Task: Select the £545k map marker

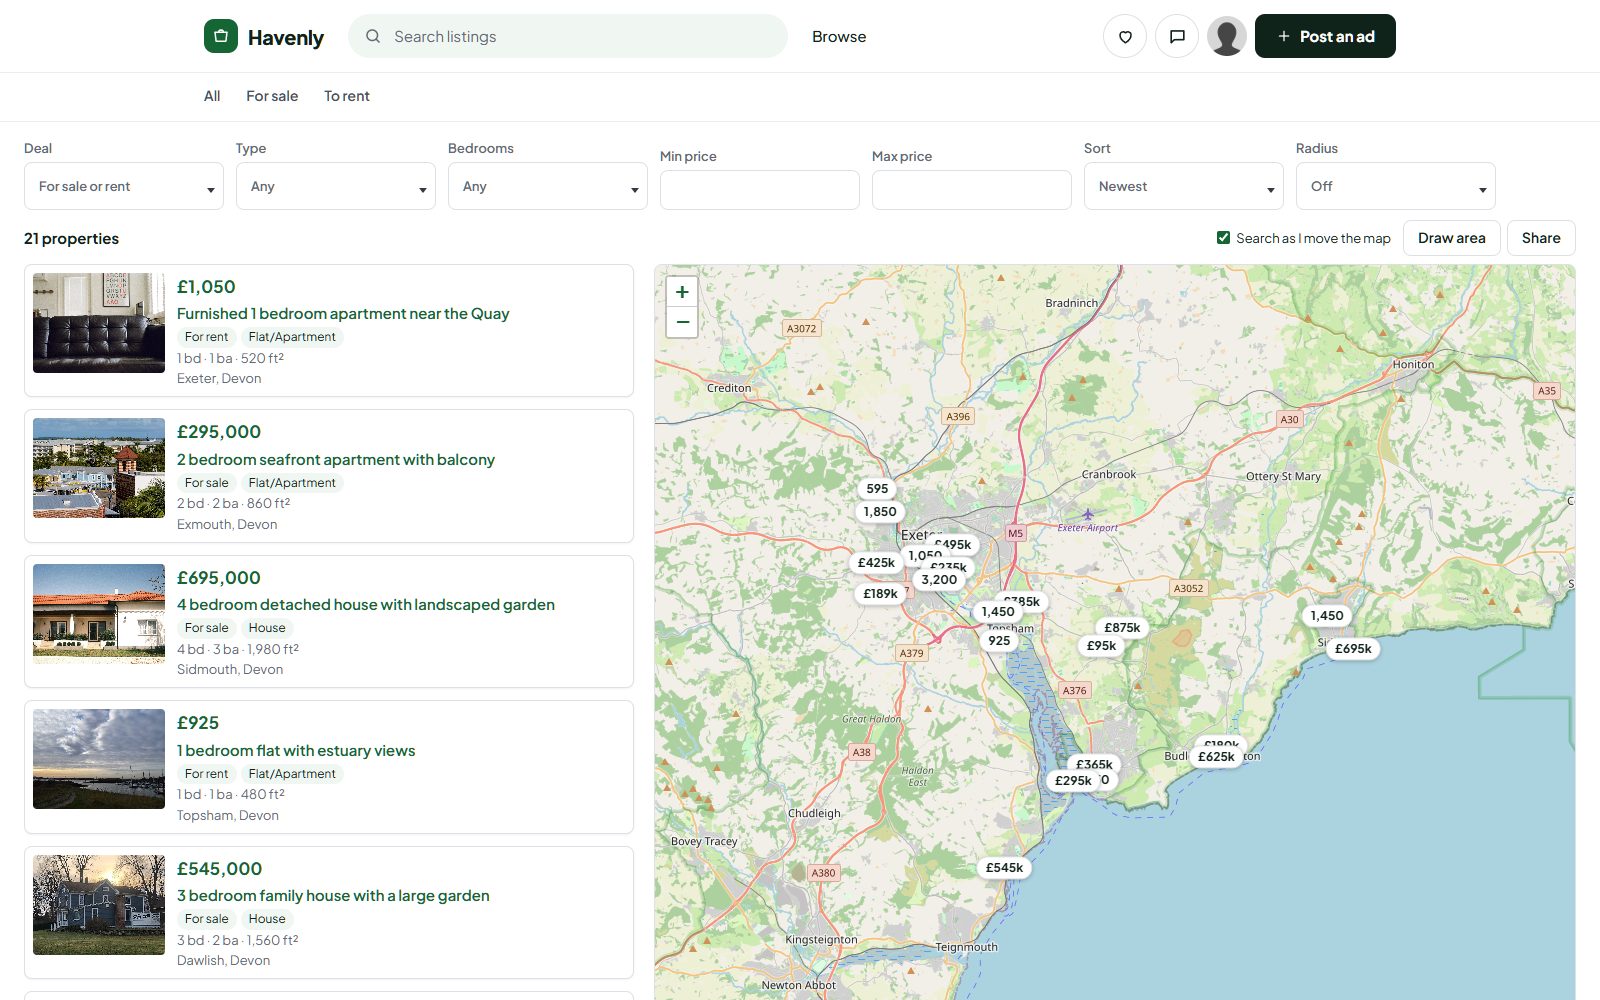Action: click(x=1004, y=868)
